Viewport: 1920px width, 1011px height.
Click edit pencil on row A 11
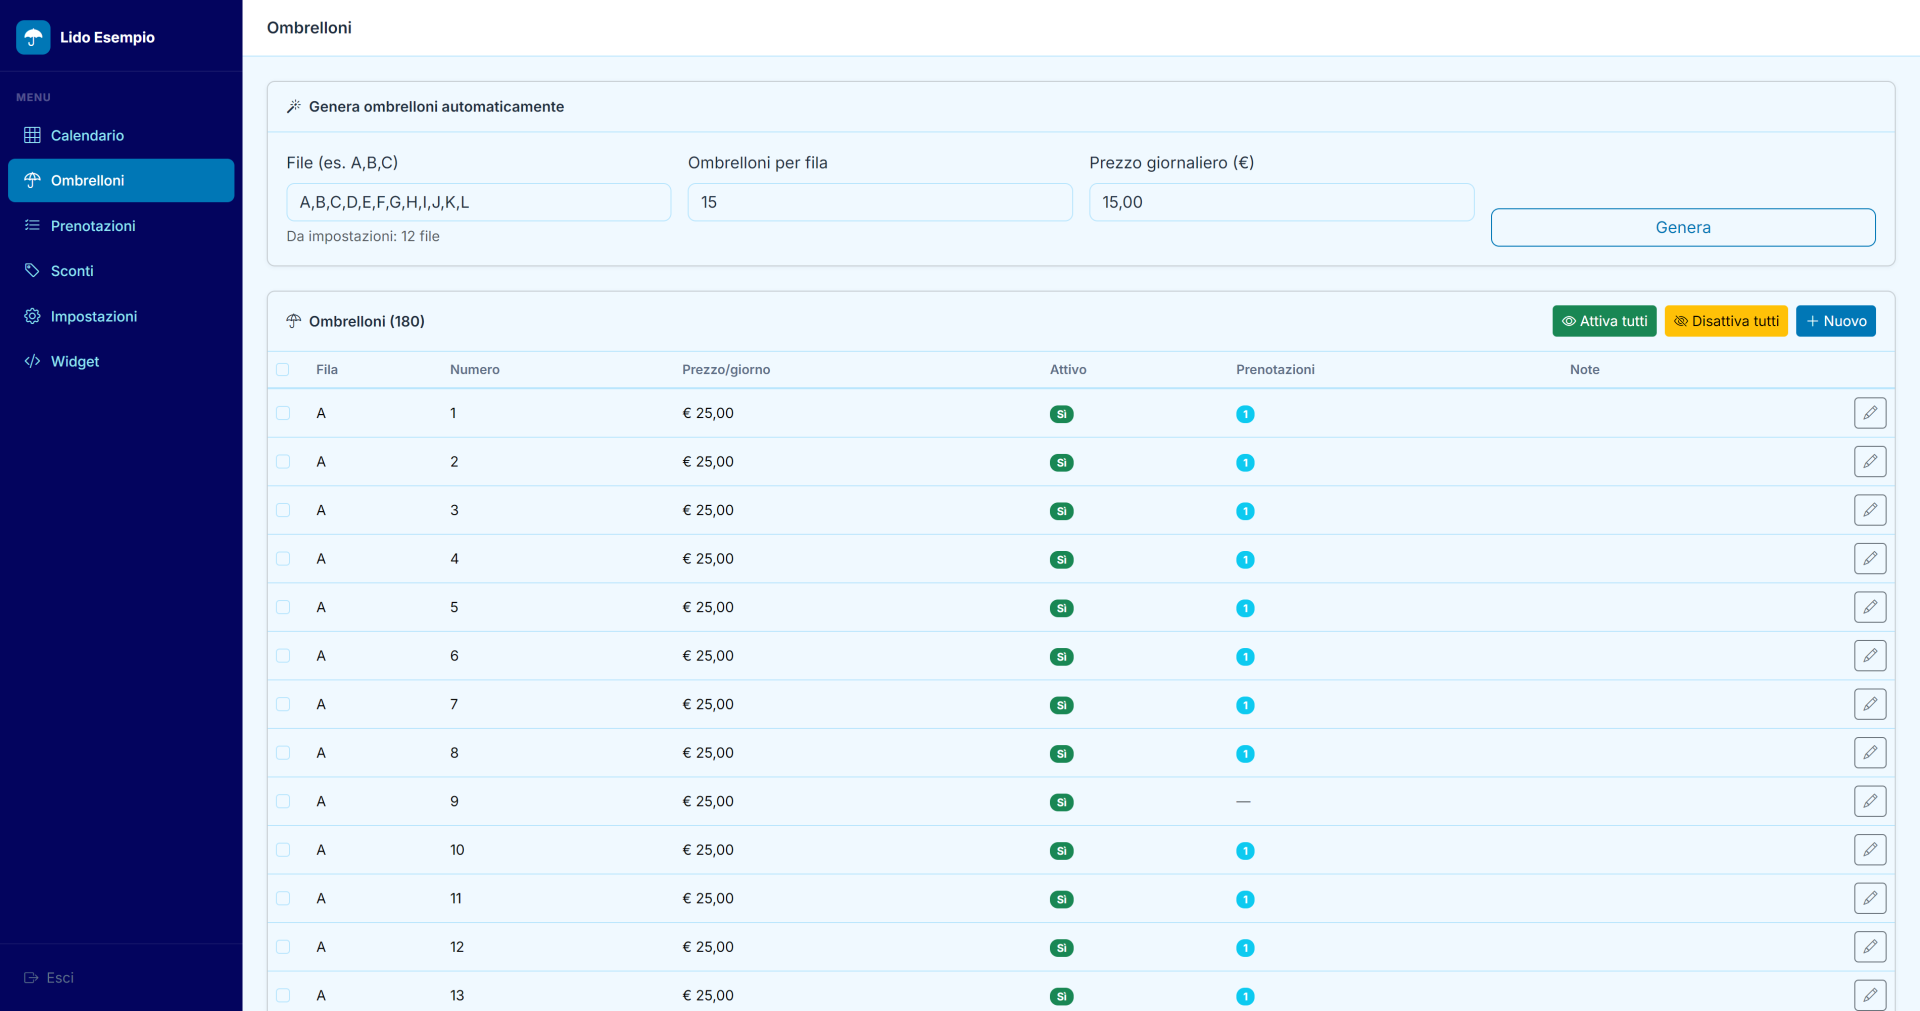point(1870,898)
